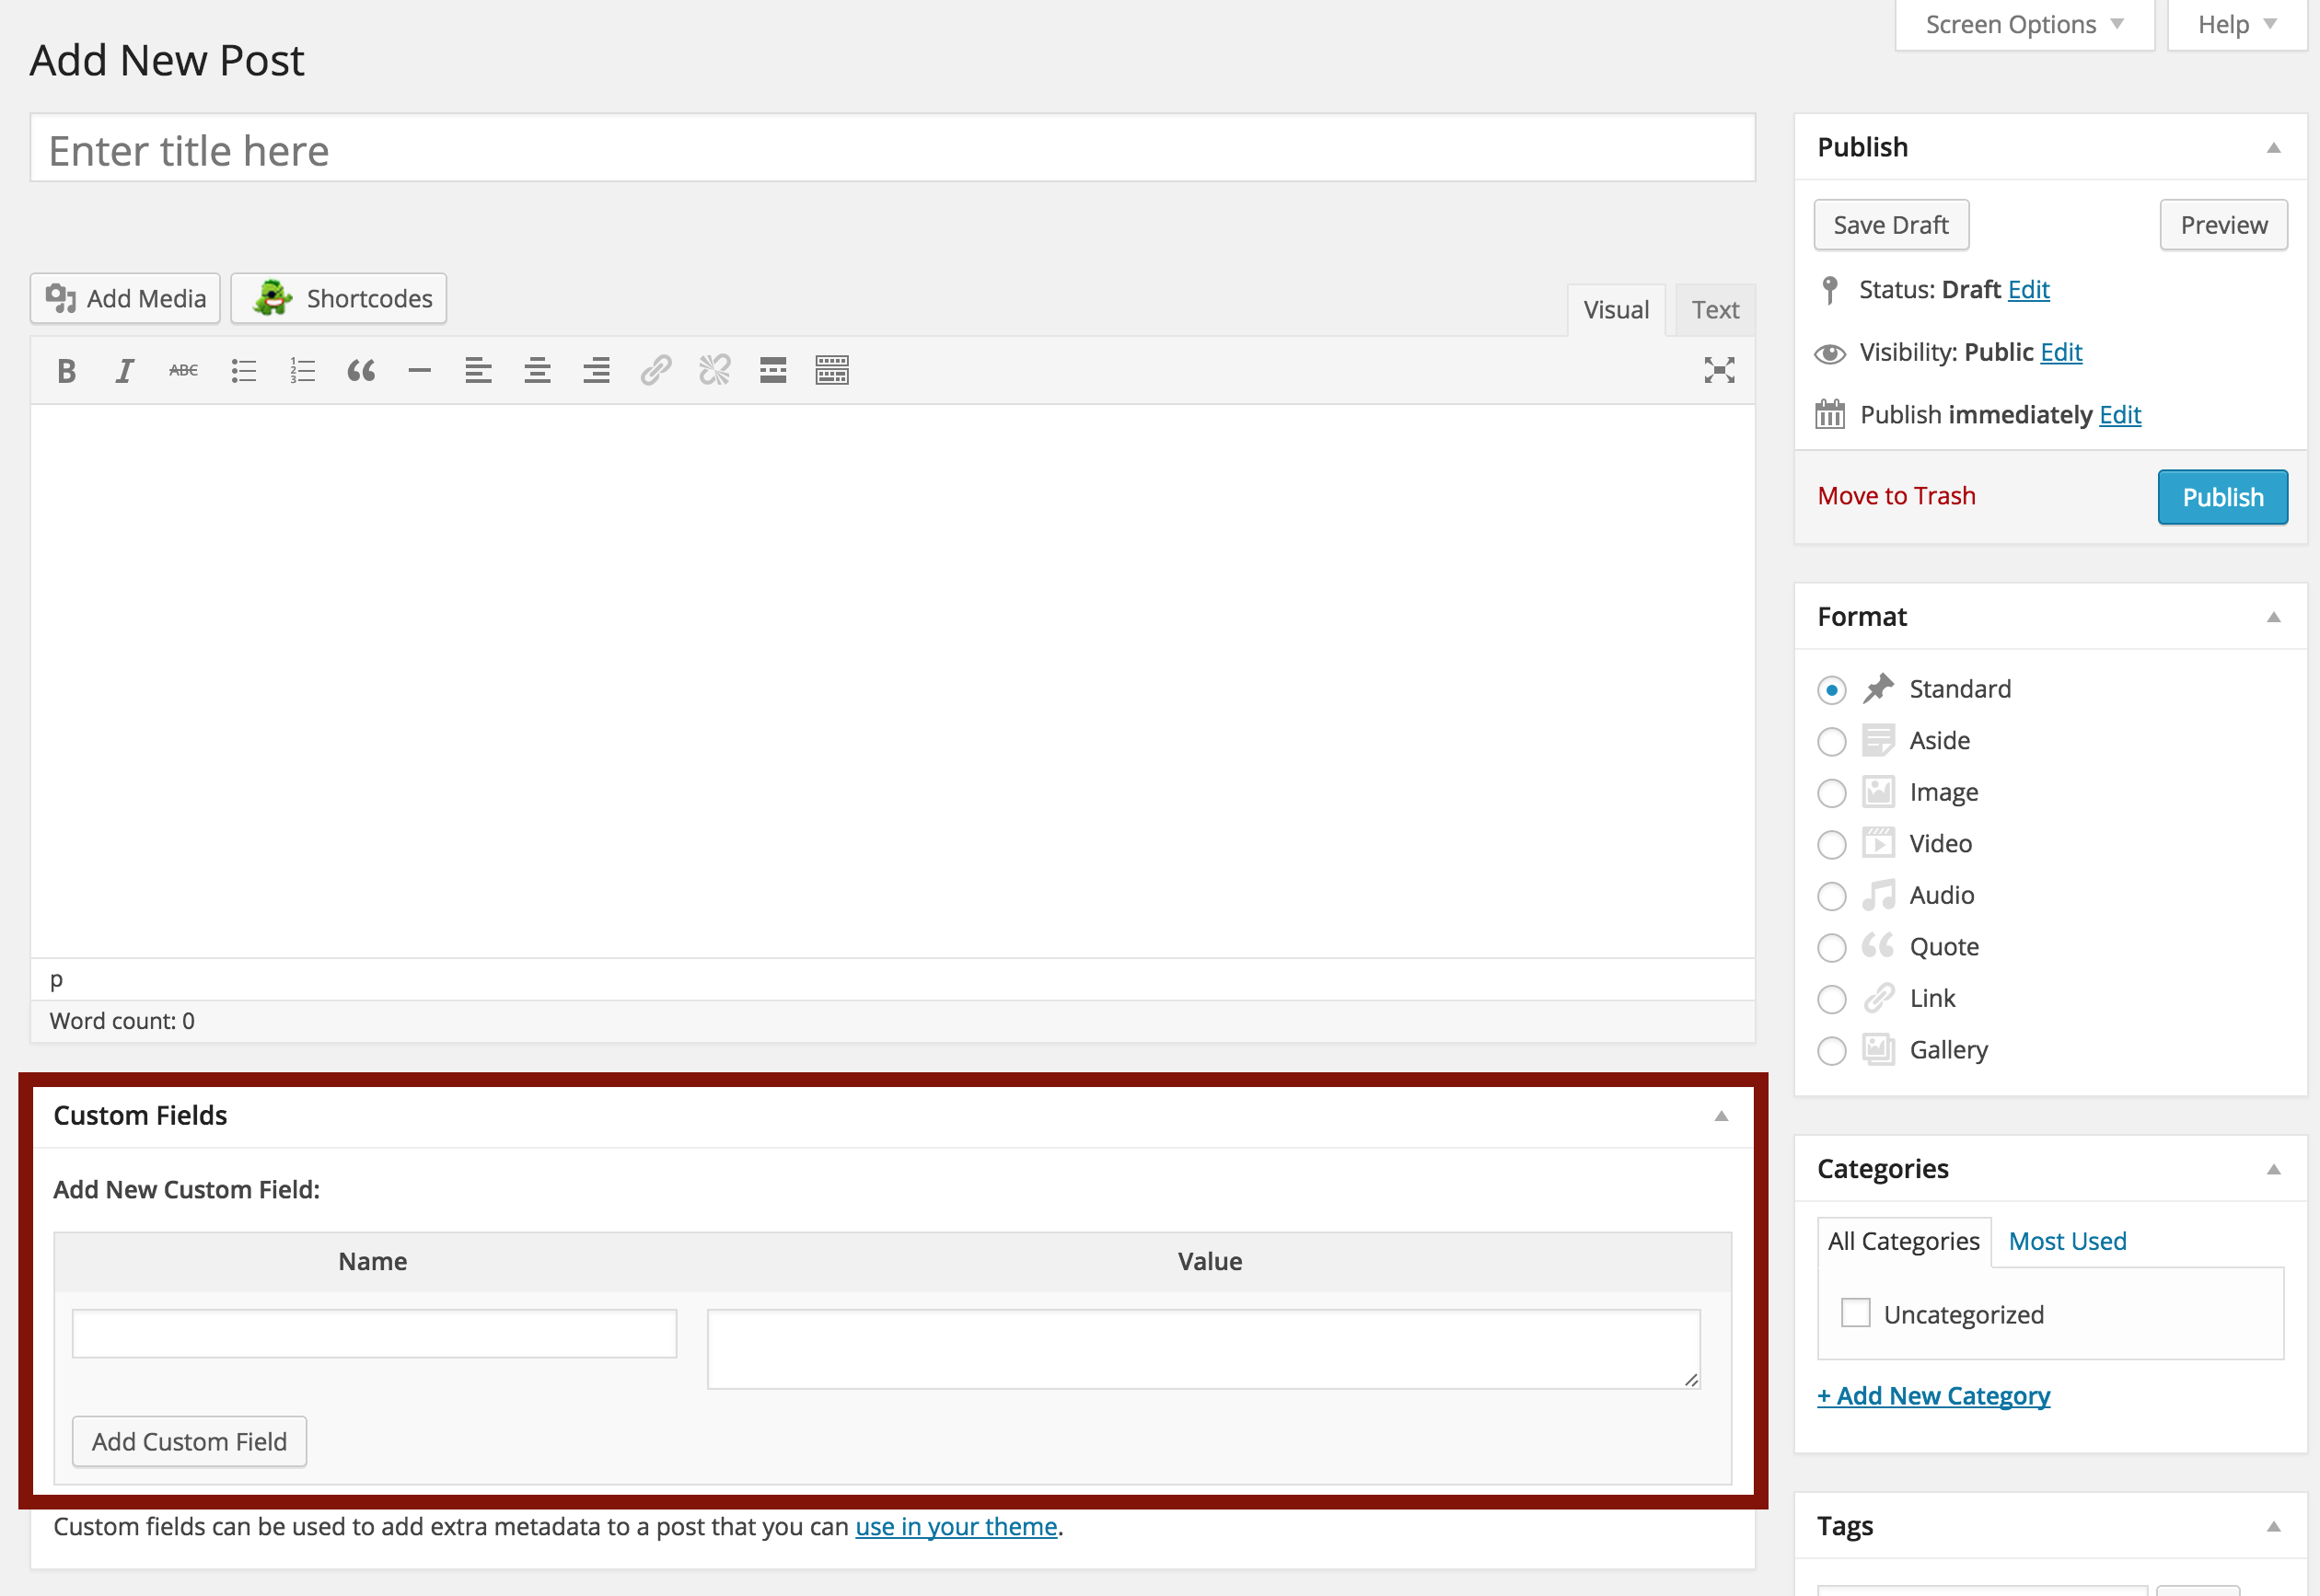This screenshot has height=1596, width=2320.
Task: Toggle bold formatting in editor toolbar
Action: (66, 371)
